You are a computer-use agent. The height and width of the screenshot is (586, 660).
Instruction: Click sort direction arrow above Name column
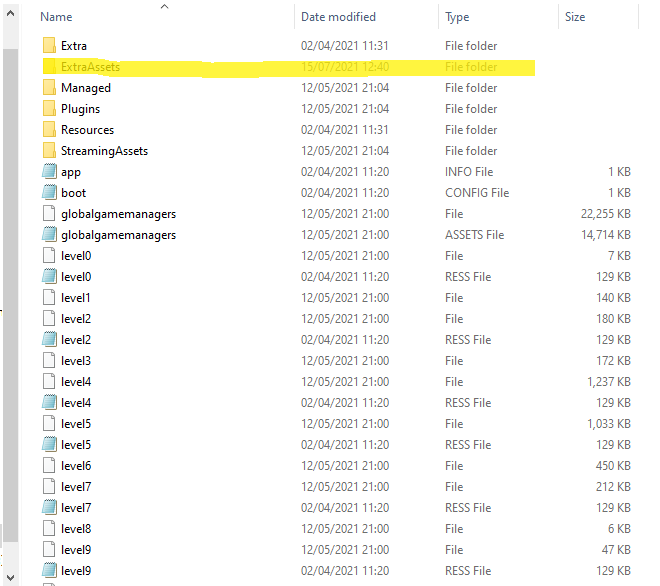tap(165, 6)
